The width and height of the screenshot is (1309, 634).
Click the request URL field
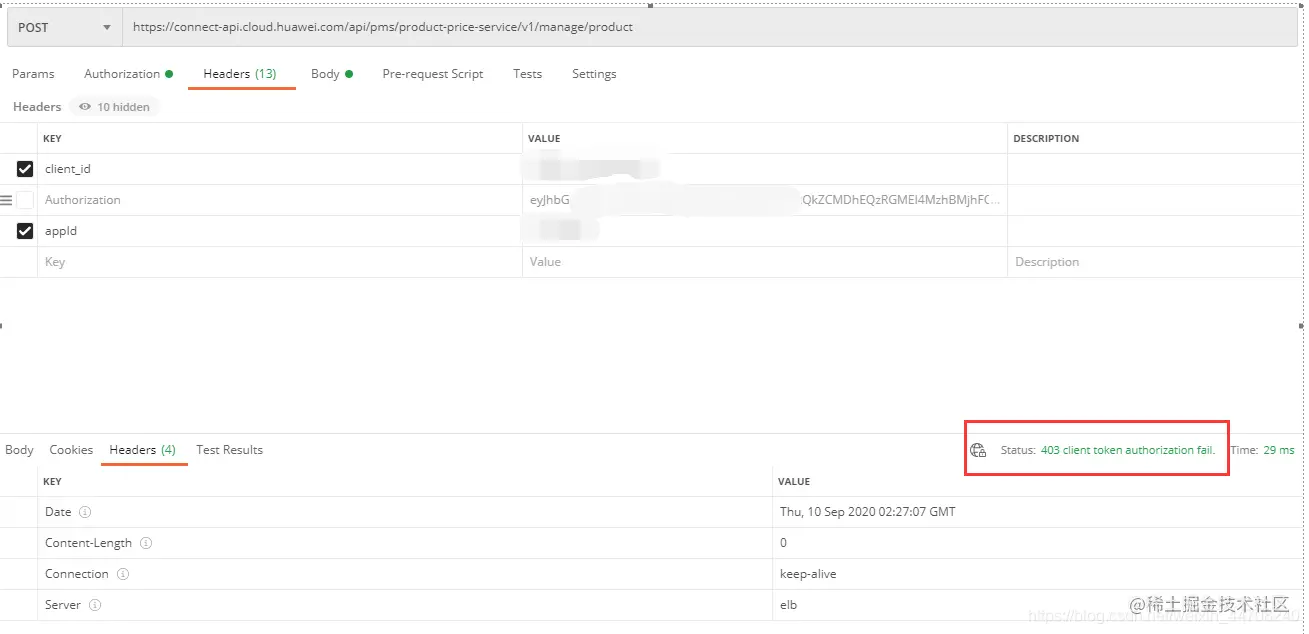coord(710,28)
